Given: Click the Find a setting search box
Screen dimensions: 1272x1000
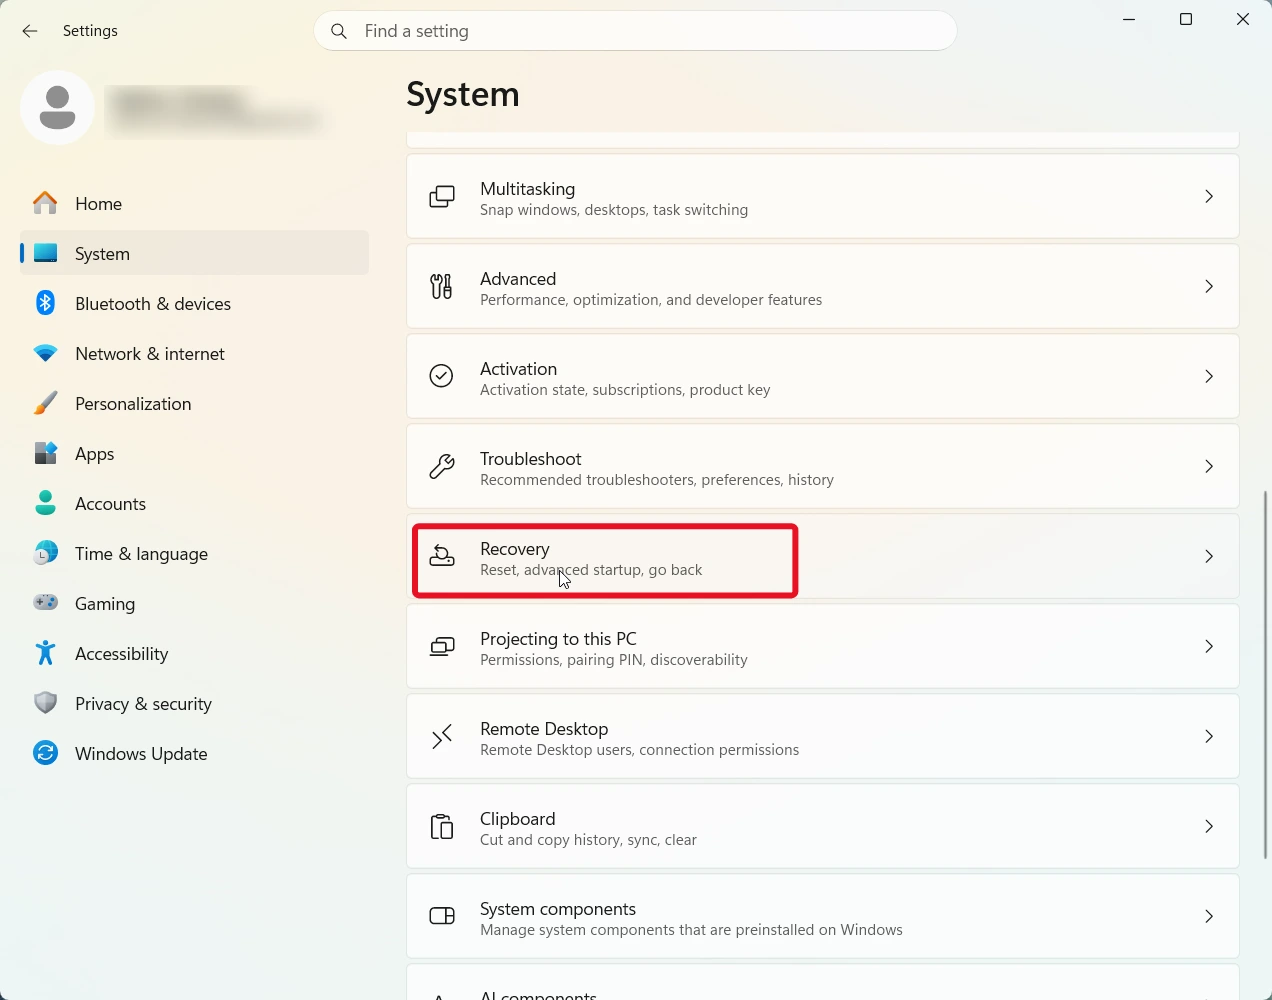Looking at the screenshot, I should [x=635, y=31].
